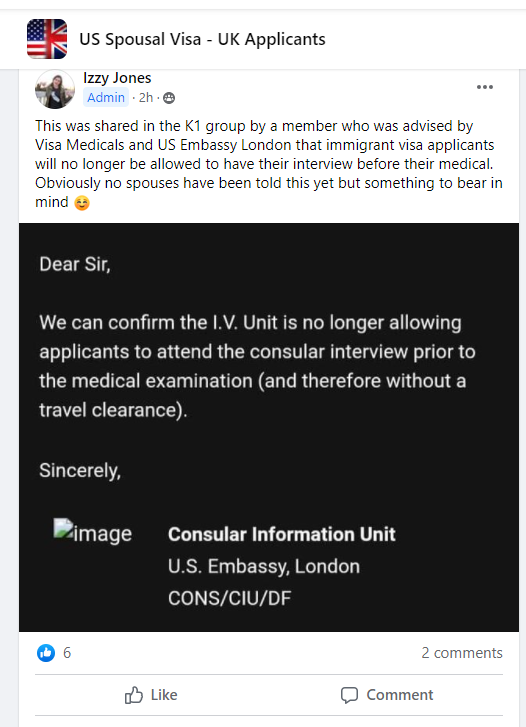
Task: Open the 2h post timestamp
Action: click(x=146, y=97)
